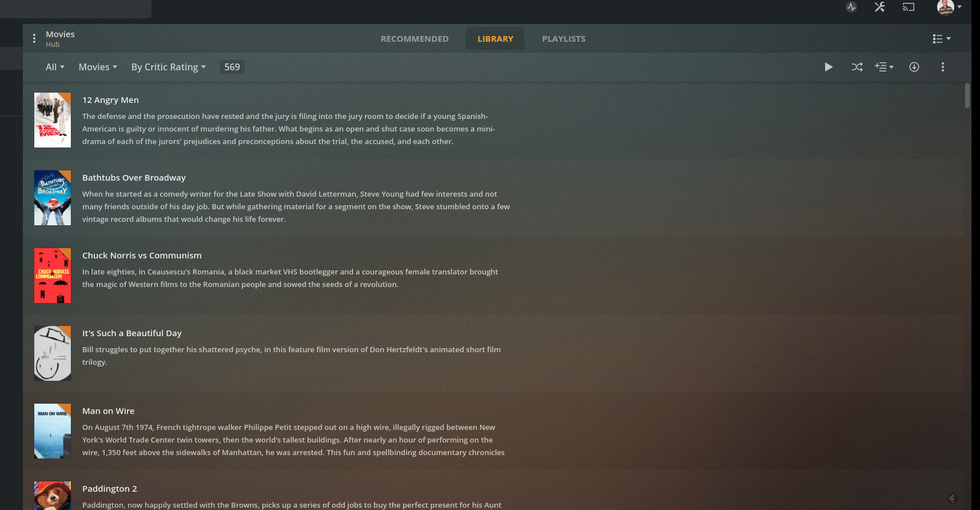Open the list view mode dropdown
The width and height of the screenshot is (980, 510).
(x=941, y=39)
